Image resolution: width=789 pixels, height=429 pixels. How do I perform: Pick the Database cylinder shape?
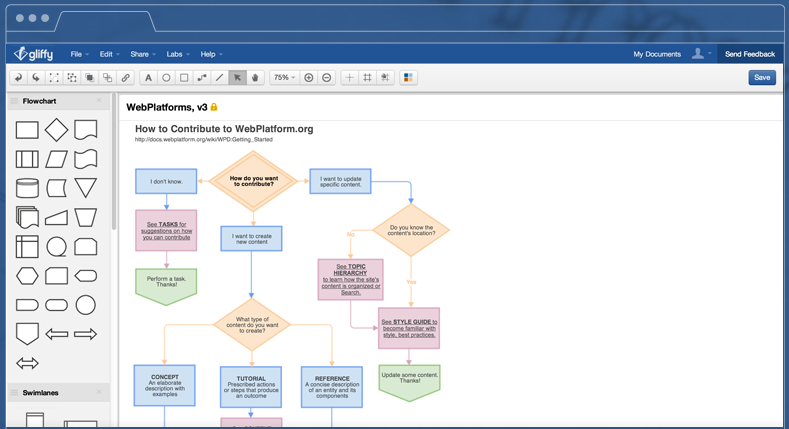click(x=27, y=188)
